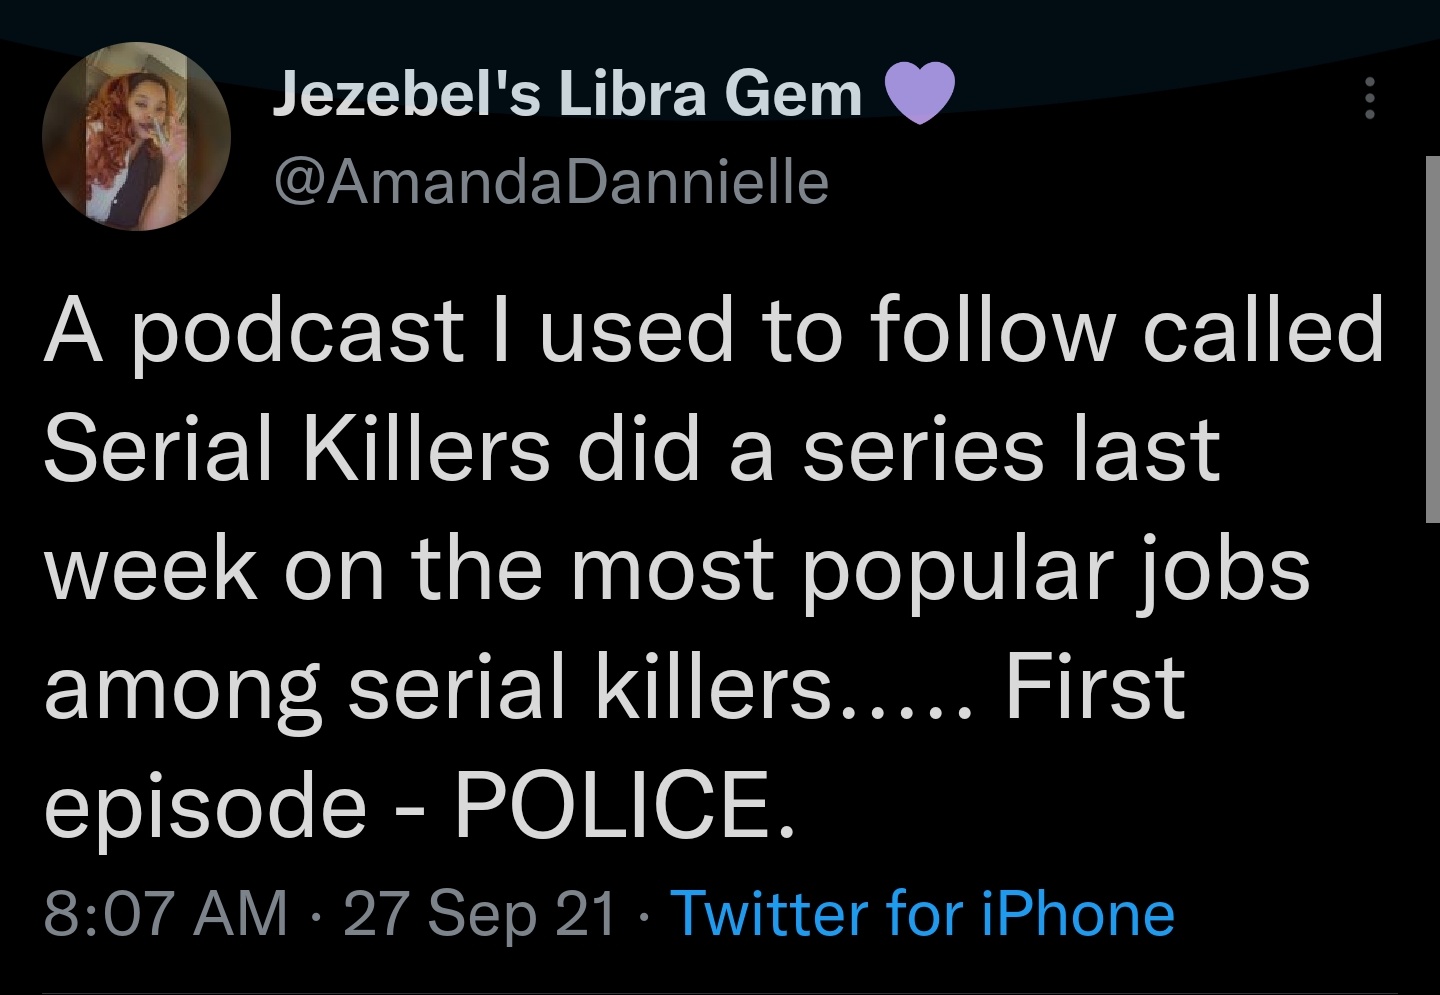Click the word episode in the tweet

206,806
